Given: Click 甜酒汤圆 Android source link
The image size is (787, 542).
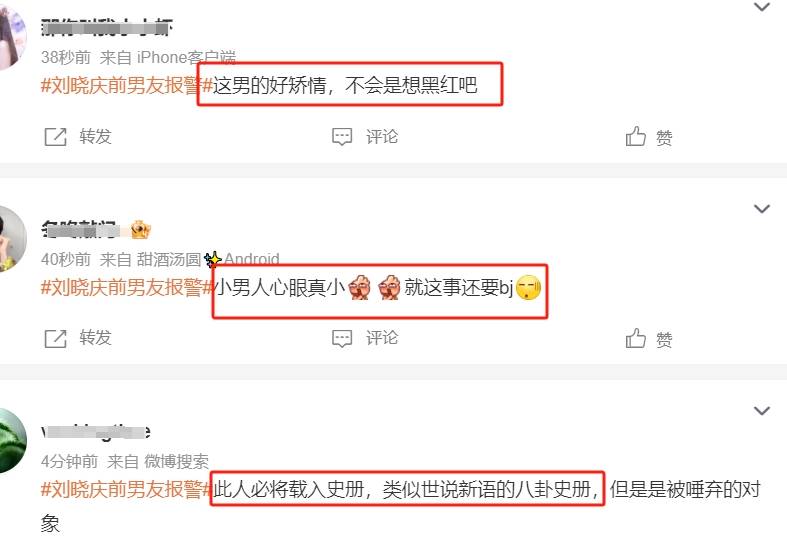Looking at the screenshot, I should (208, 259).
